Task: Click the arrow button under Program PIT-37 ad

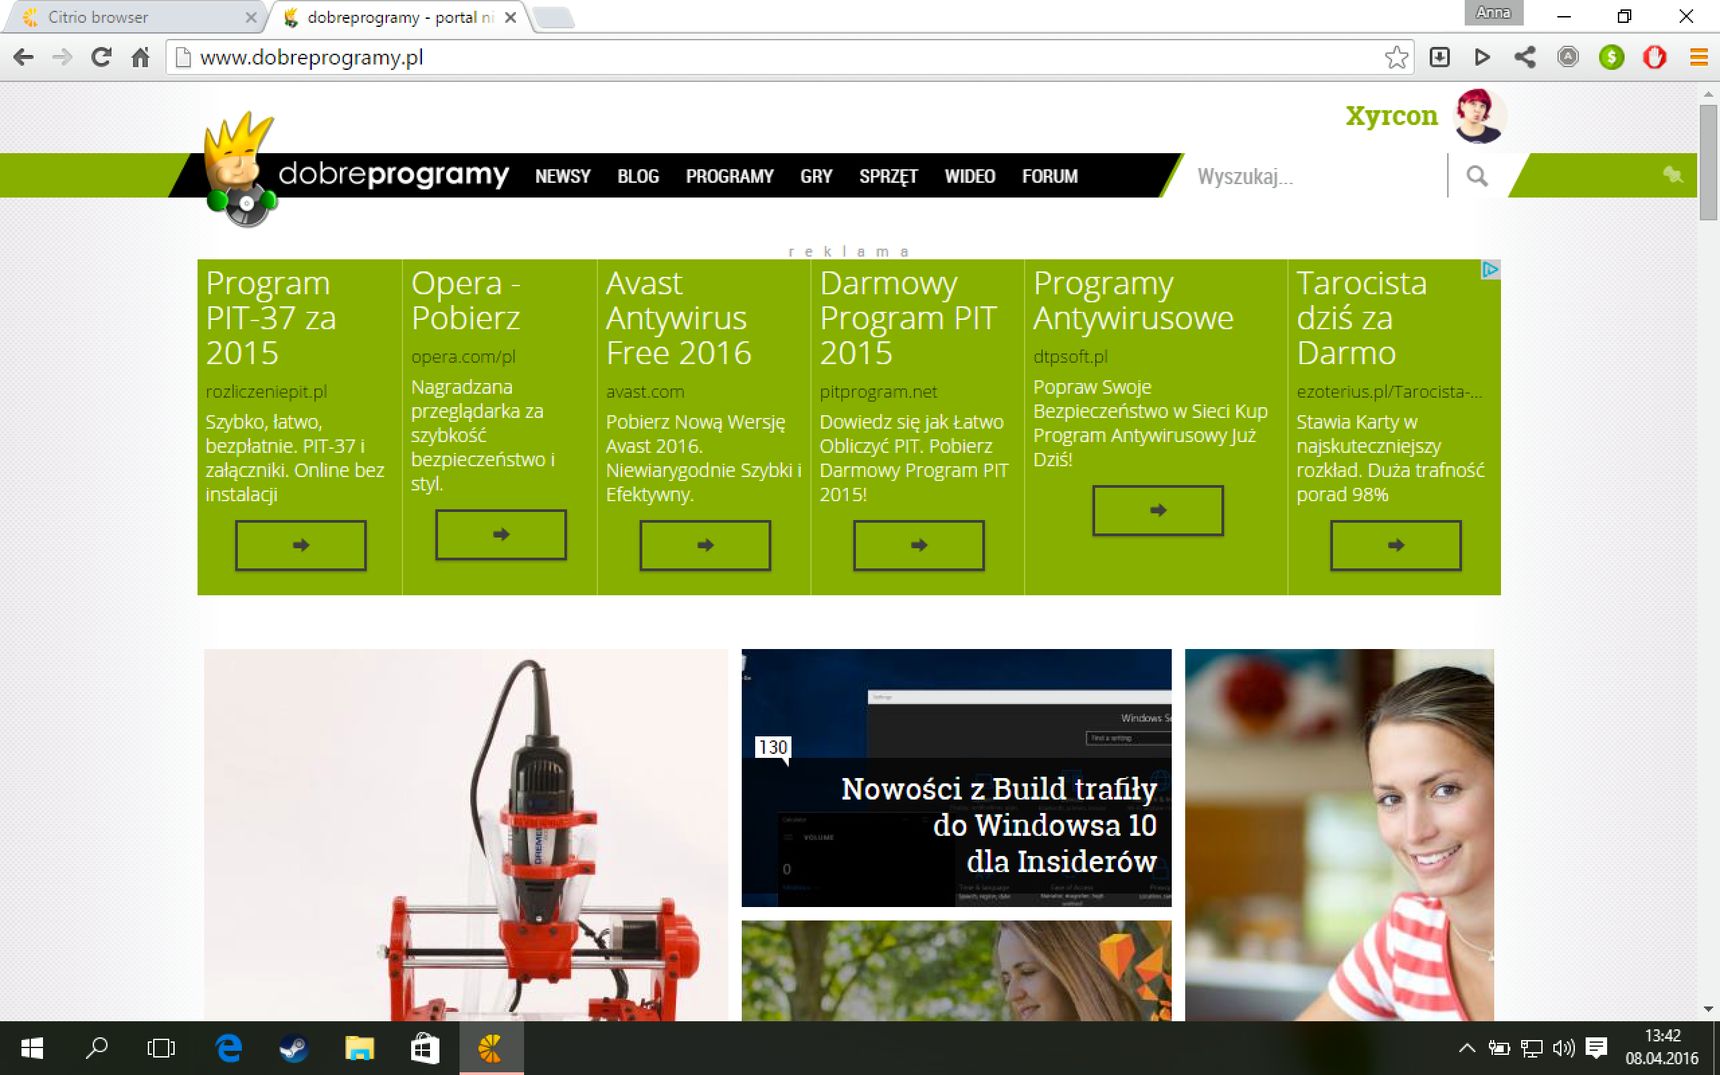Action: coord(301,545)
